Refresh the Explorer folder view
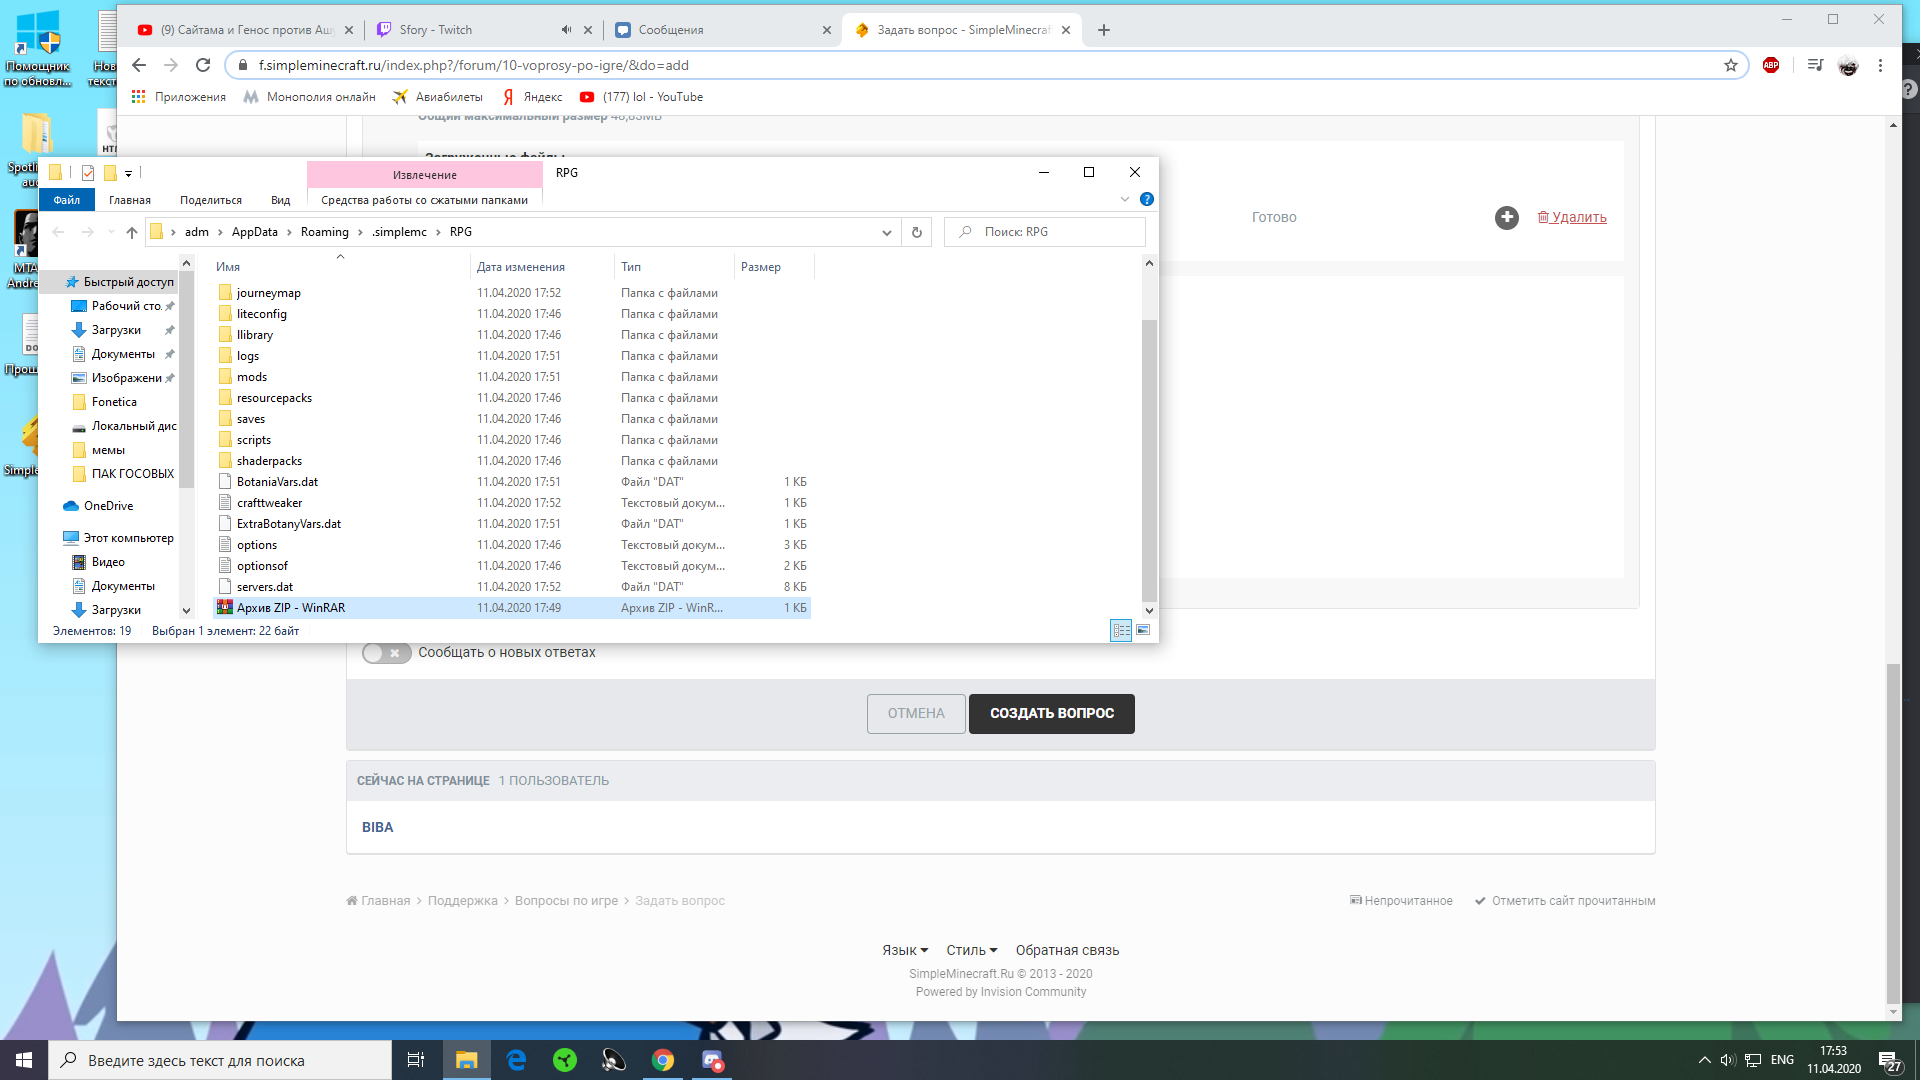The height and width of the screenshot is (1080, 1920). 916,232
